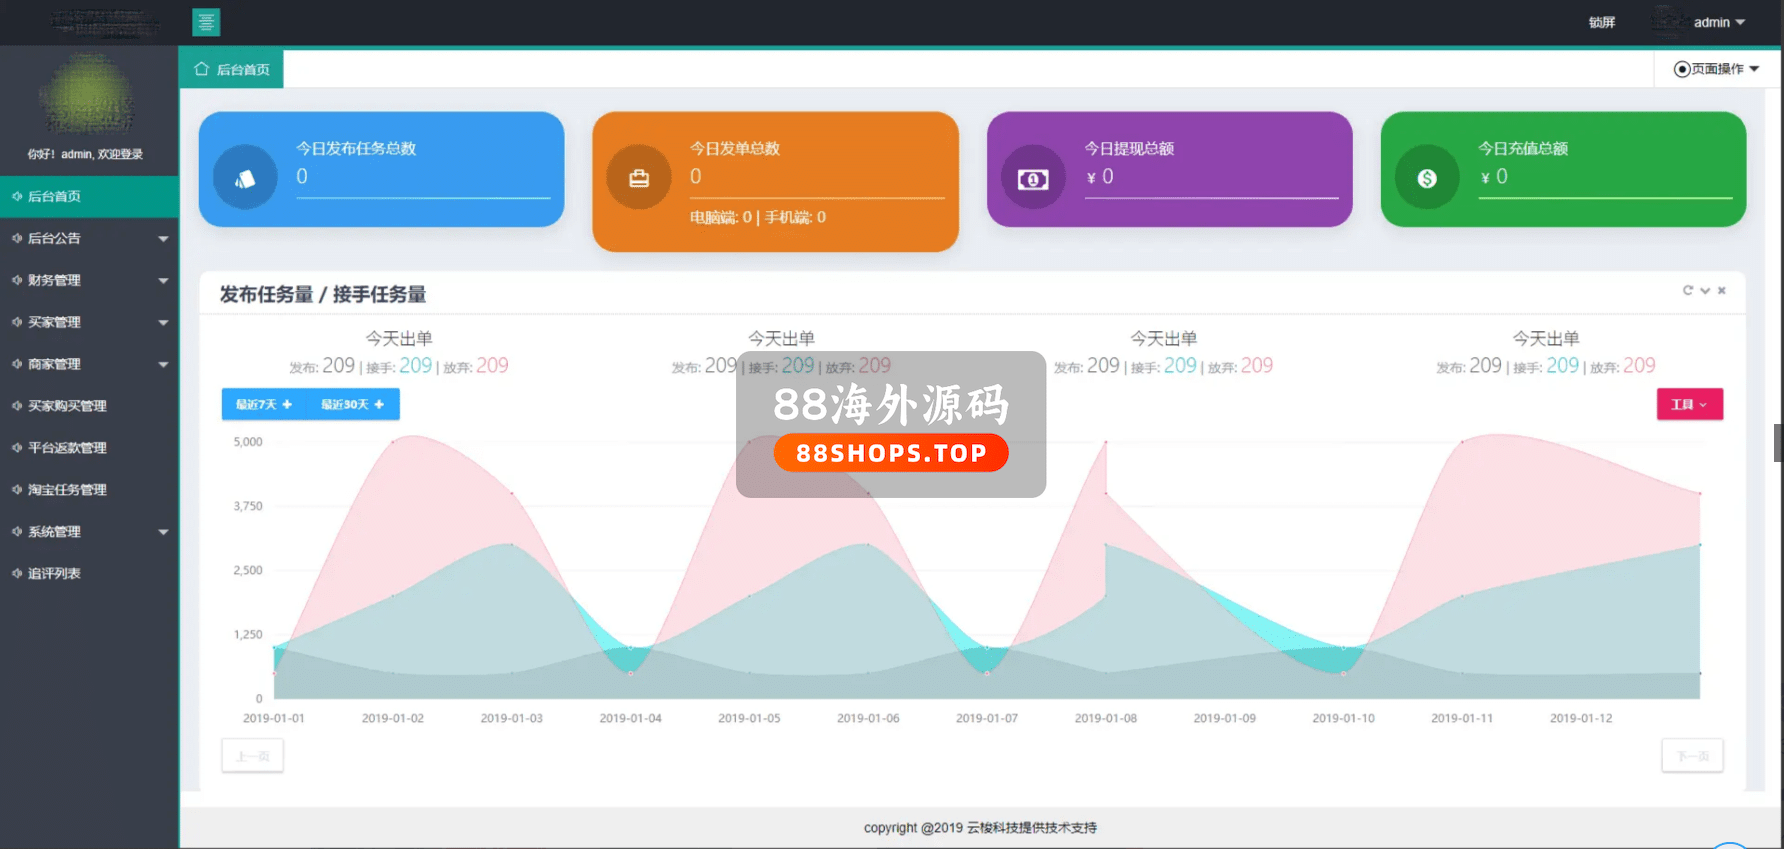Click the 最近7天 button
Screen dimensions: 1784x849
click(264, 404)
